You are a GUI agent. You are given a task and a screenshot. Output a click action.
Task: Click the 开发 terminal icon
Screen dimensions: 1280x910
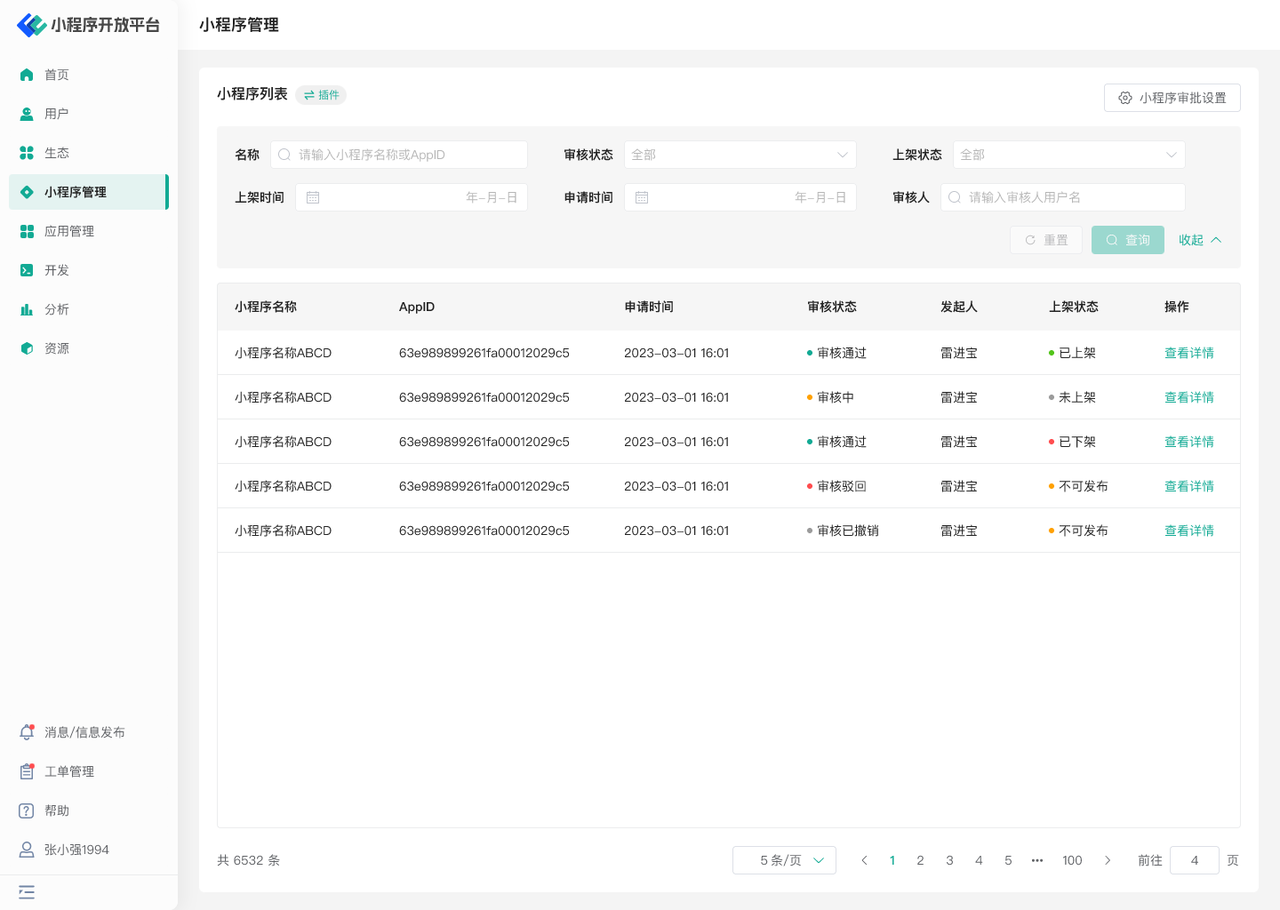pyautogui.click(x=27, y=270)
